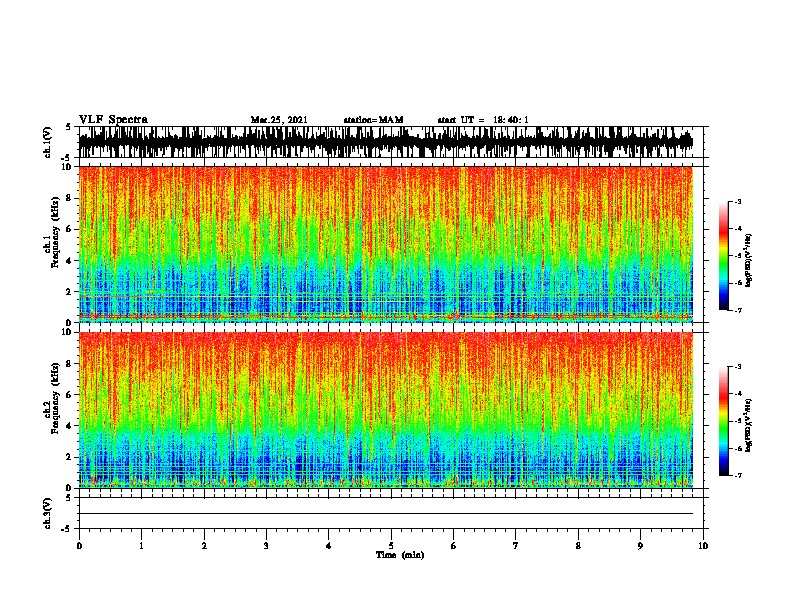Screen dimensions: 792x612
Task: Click the time axis tick label "9"
Action: pos(640,546)
